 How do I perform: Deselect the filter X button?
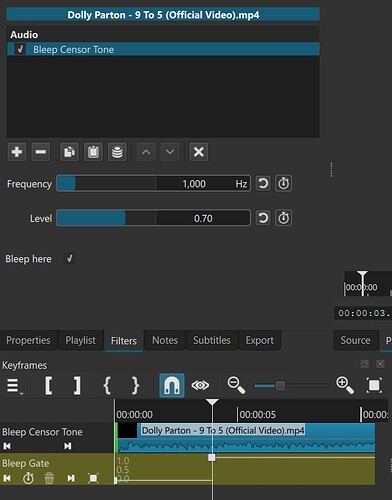pyautogui.click(x=199, y=152)
